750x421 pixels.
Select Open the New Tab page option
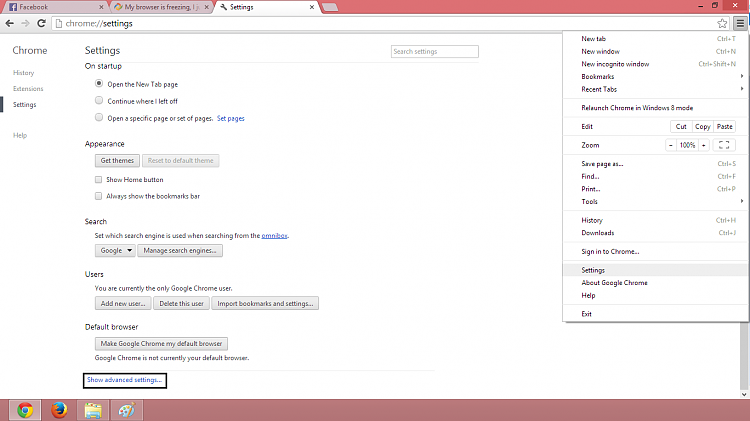pyautogui.click(x=99, y=83)
